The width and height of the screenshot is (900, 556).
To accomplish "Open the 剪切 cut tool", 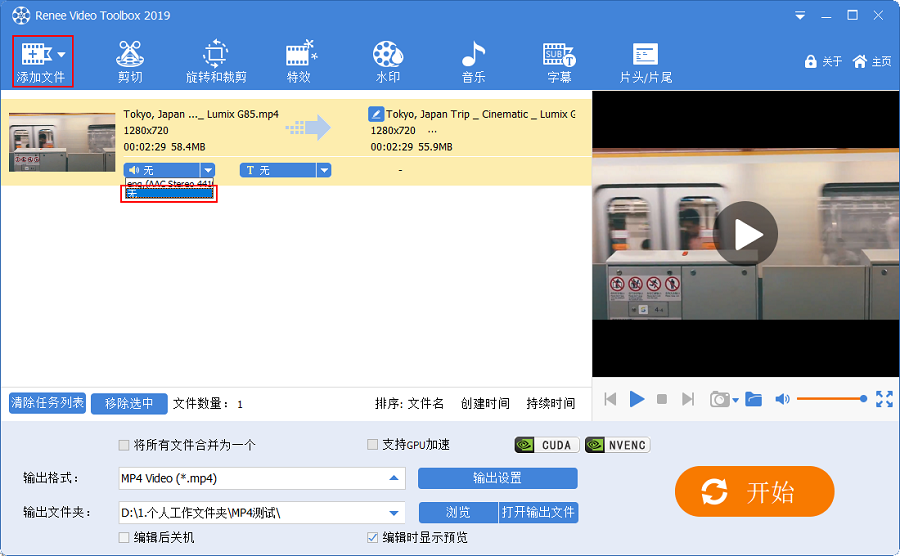I will pos(130,62).
